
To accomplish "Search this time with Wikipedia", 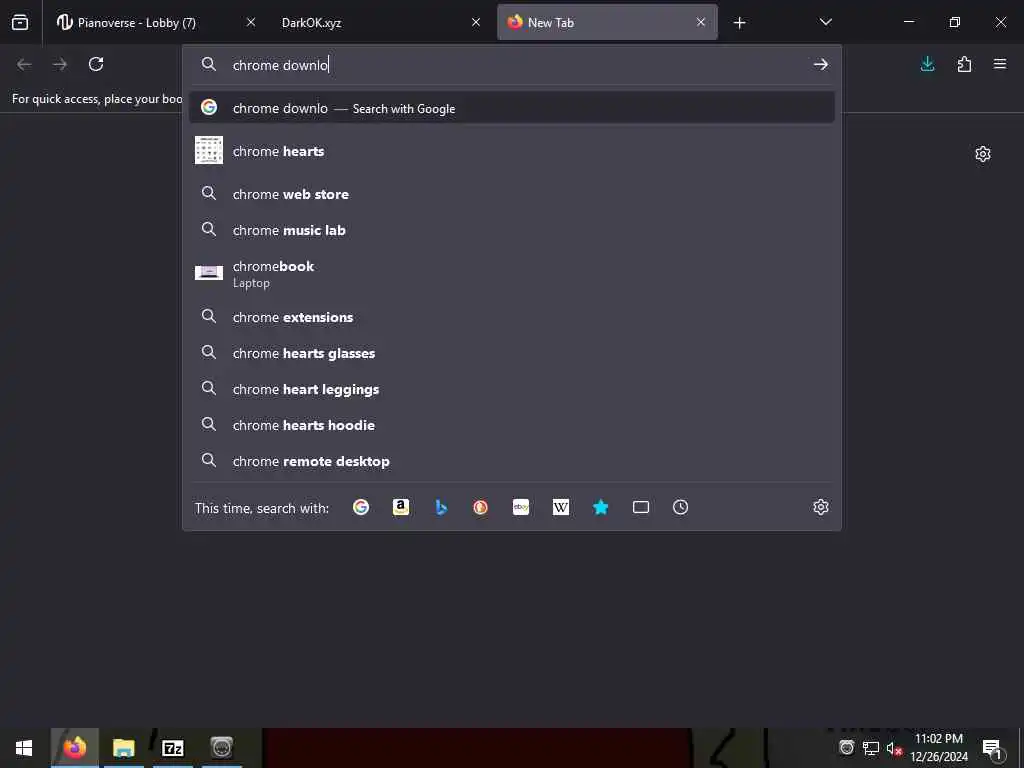I will point(561,507).
